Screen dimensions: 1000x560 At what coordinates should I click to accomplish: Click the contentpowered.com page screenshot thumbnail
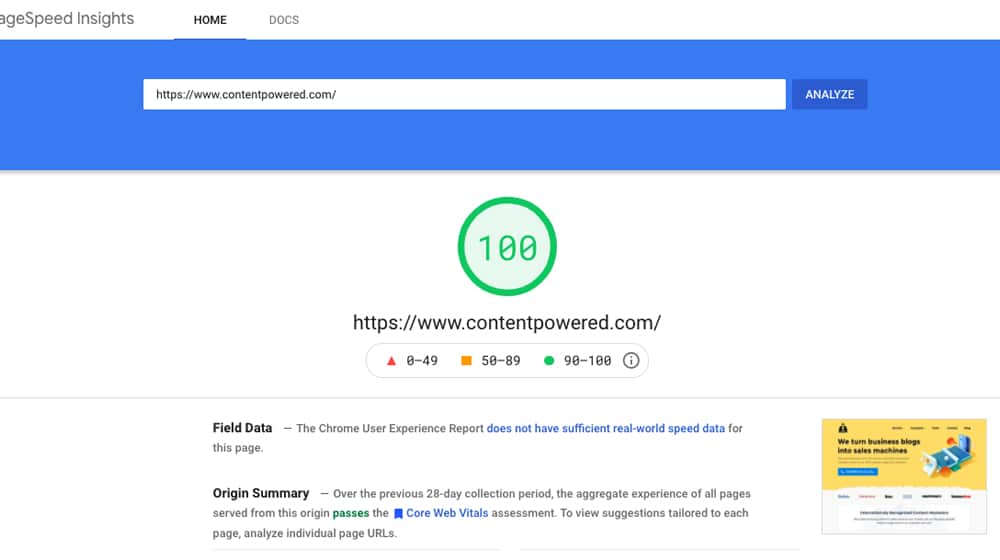904,476
